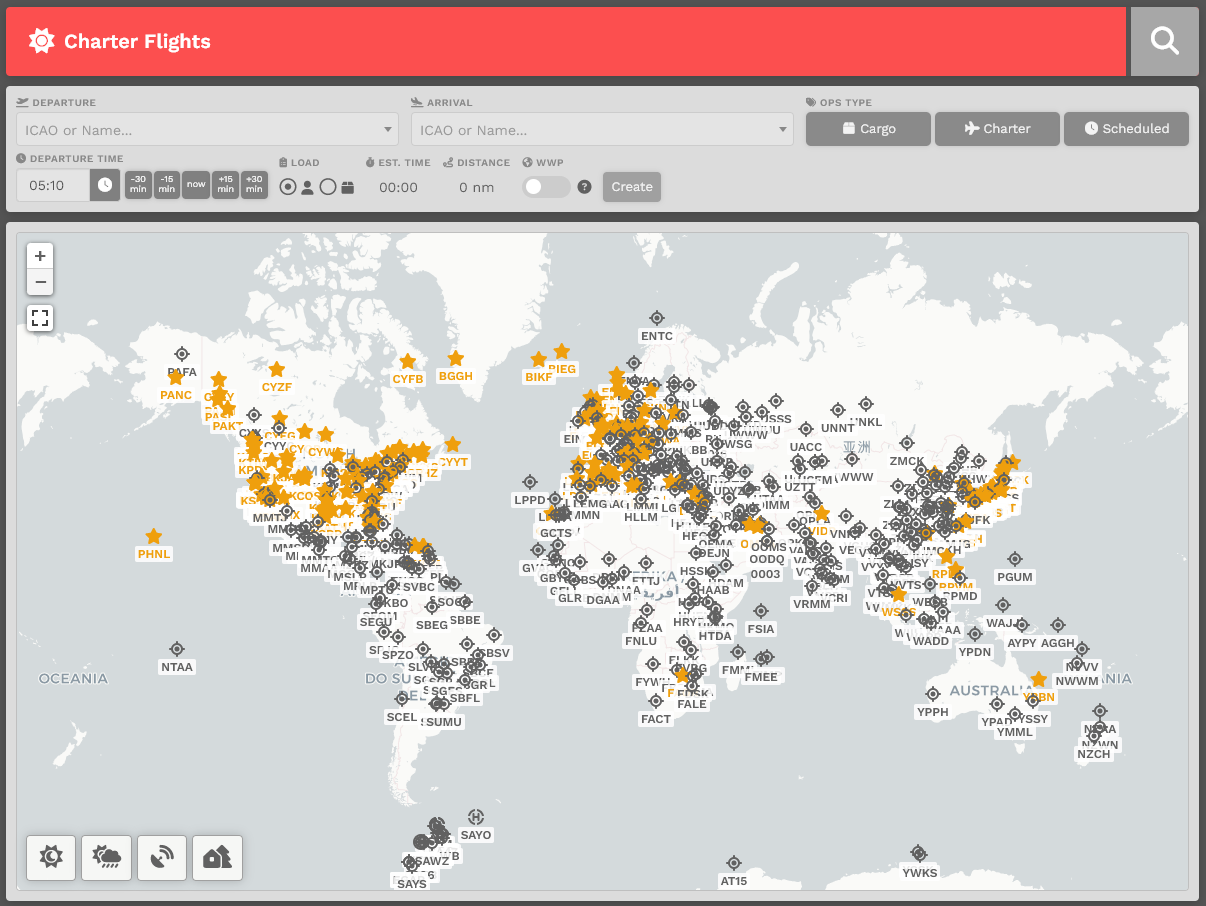Screen dimensions: 1206x906
Task: Zoom in on the map
Action: 40,256
